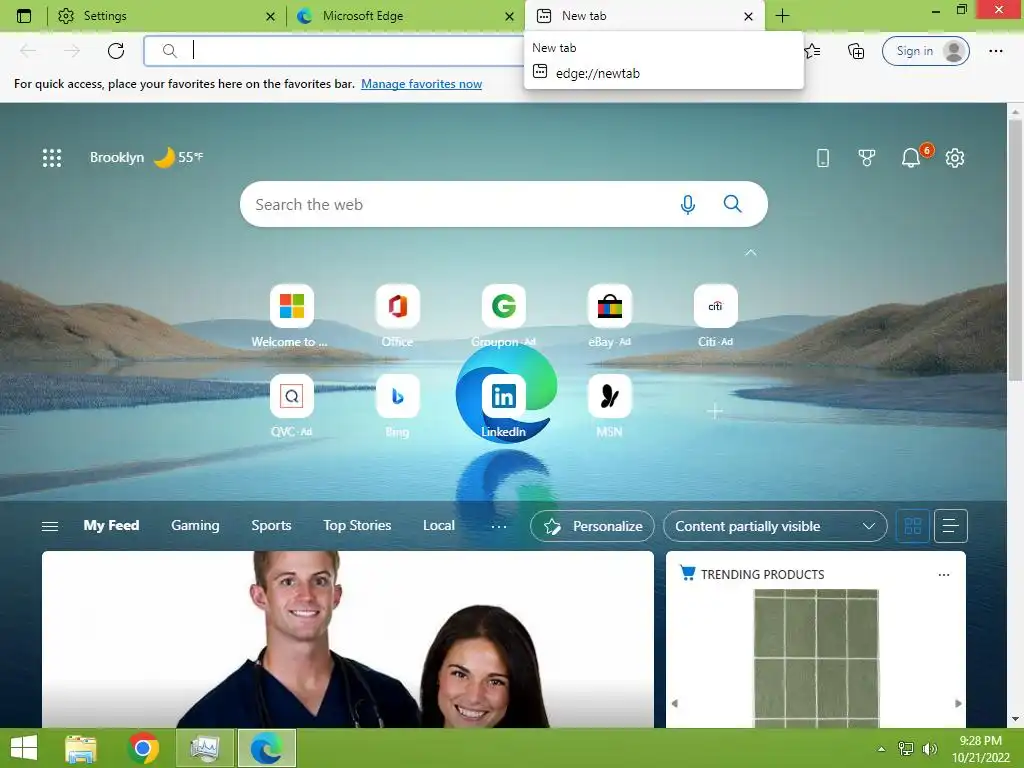This screenshot has height=768, width=1024.
Task: Show previous trending product arrow
Action: pyautogui.click(x=675, y=703)
